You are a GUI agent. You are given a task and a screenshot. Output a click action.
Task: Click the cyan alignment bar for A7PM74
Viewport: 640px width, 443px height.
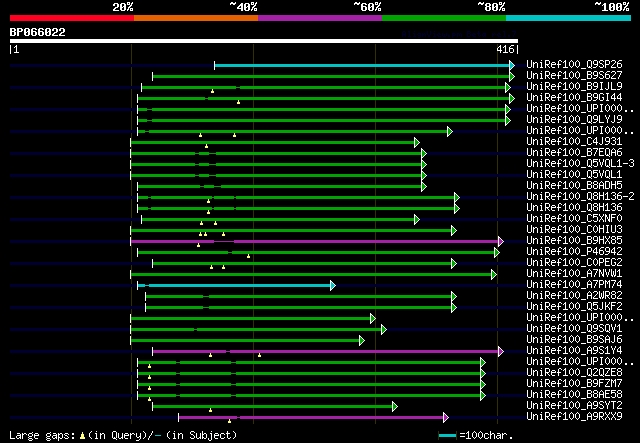tap(234, 286)
